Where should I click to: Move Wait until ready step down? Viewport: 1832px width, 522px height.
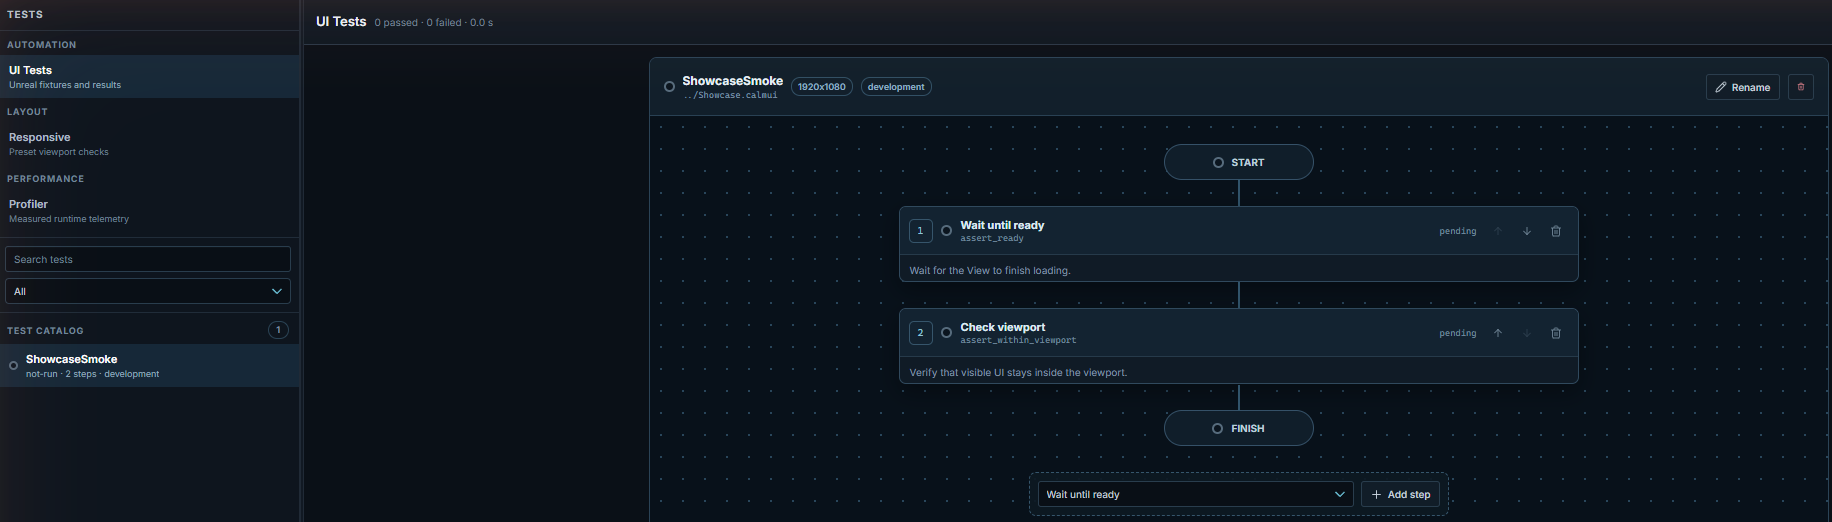click(x=1527, y=231)
